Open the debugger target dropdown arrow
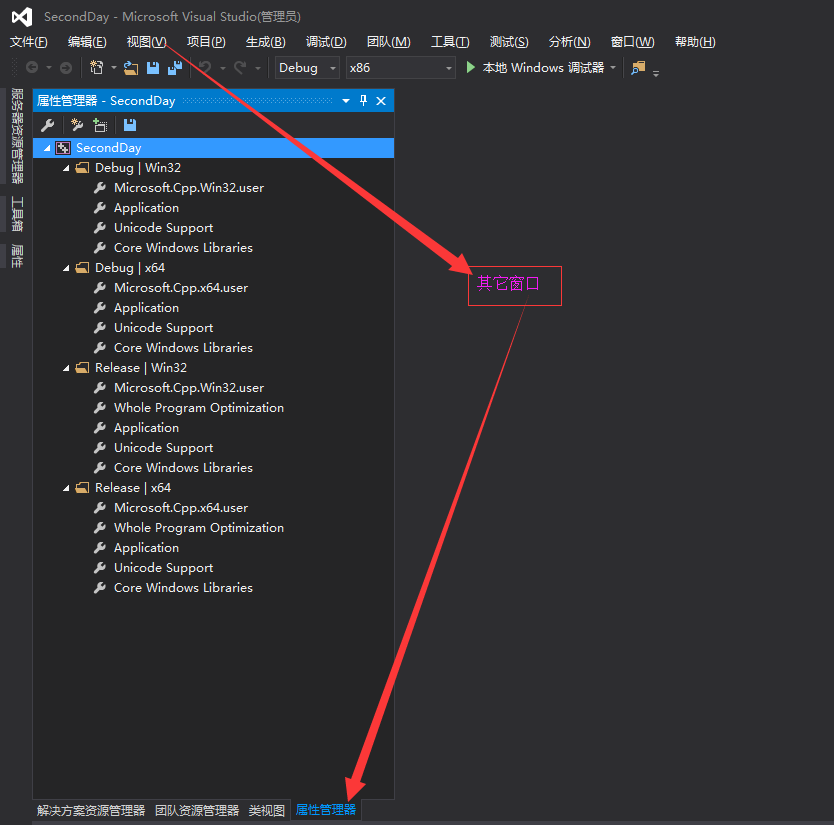 pyautogui.click(x=613, y=68)
